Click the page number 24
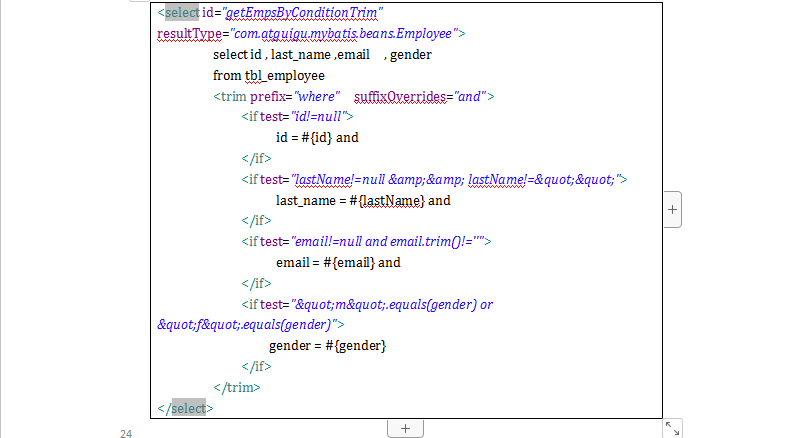This screenshot has width=794, height=438. [x=126, y=433]
